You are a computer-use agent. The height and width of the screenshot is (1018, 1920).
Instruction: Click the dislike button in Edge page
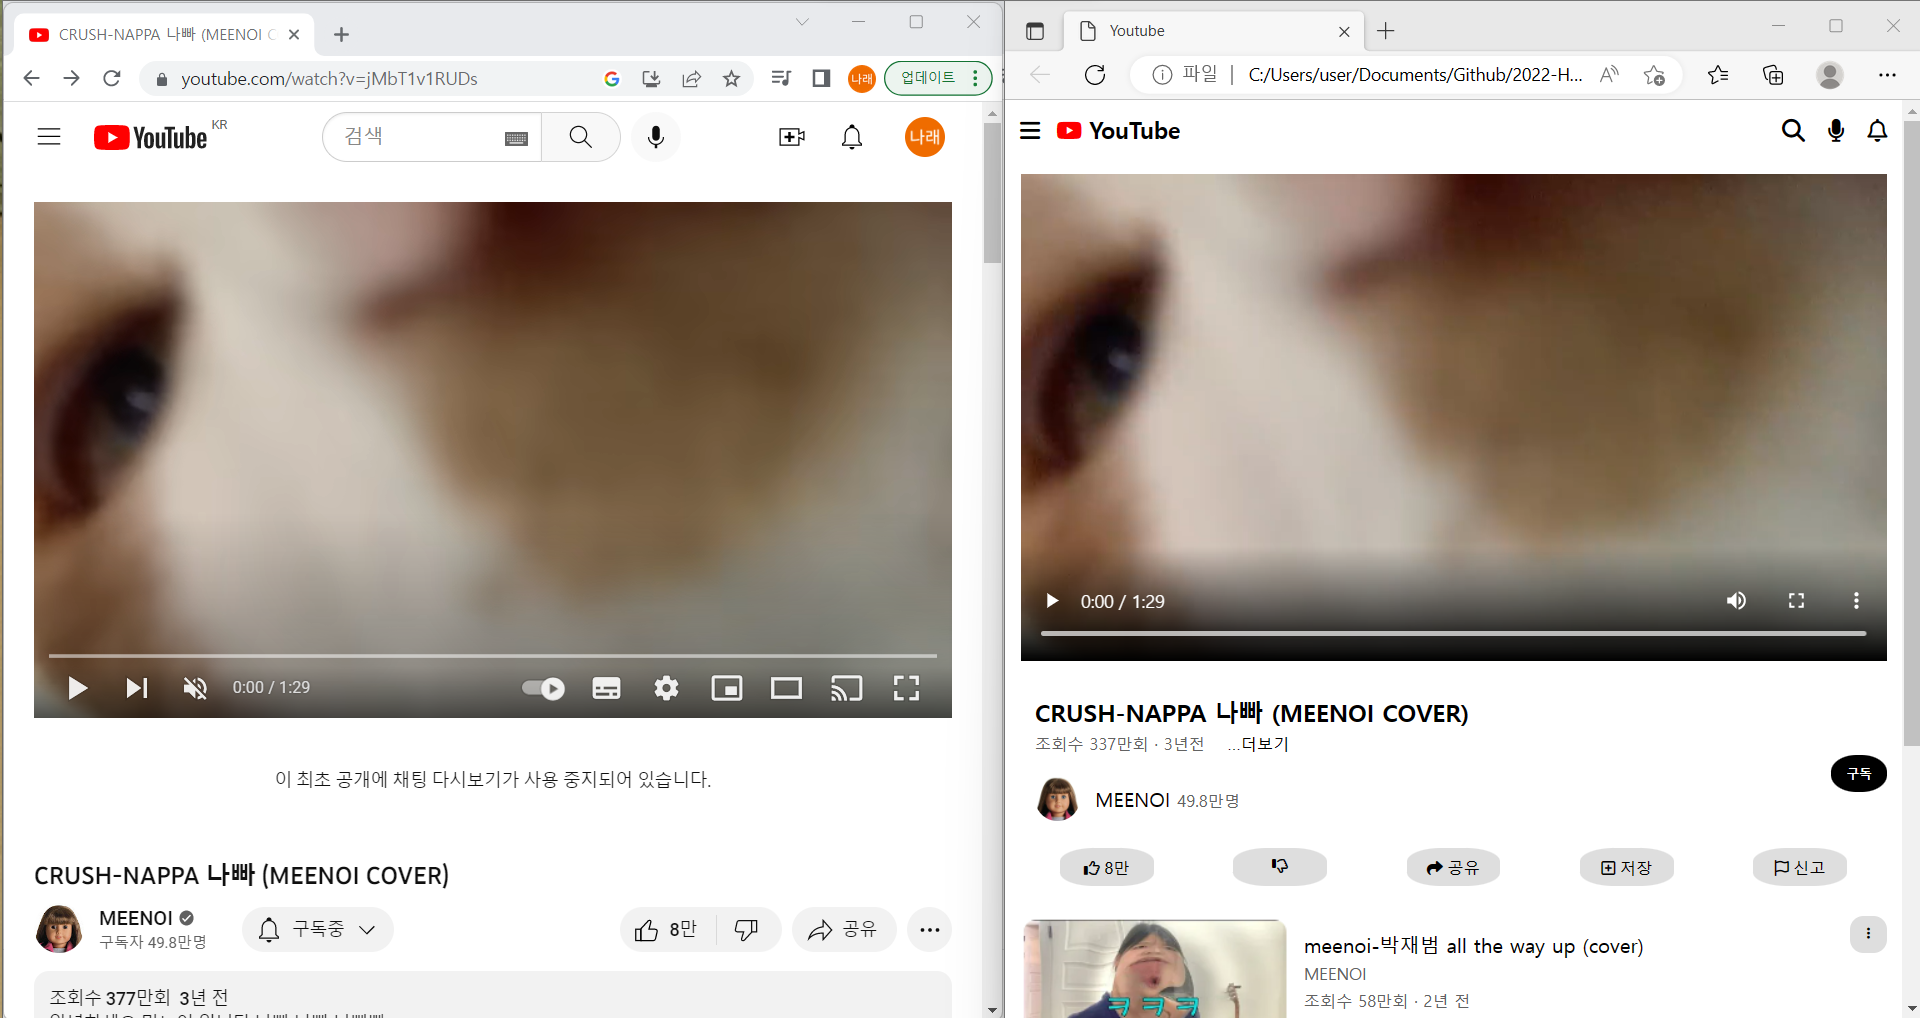point(1280,867)
